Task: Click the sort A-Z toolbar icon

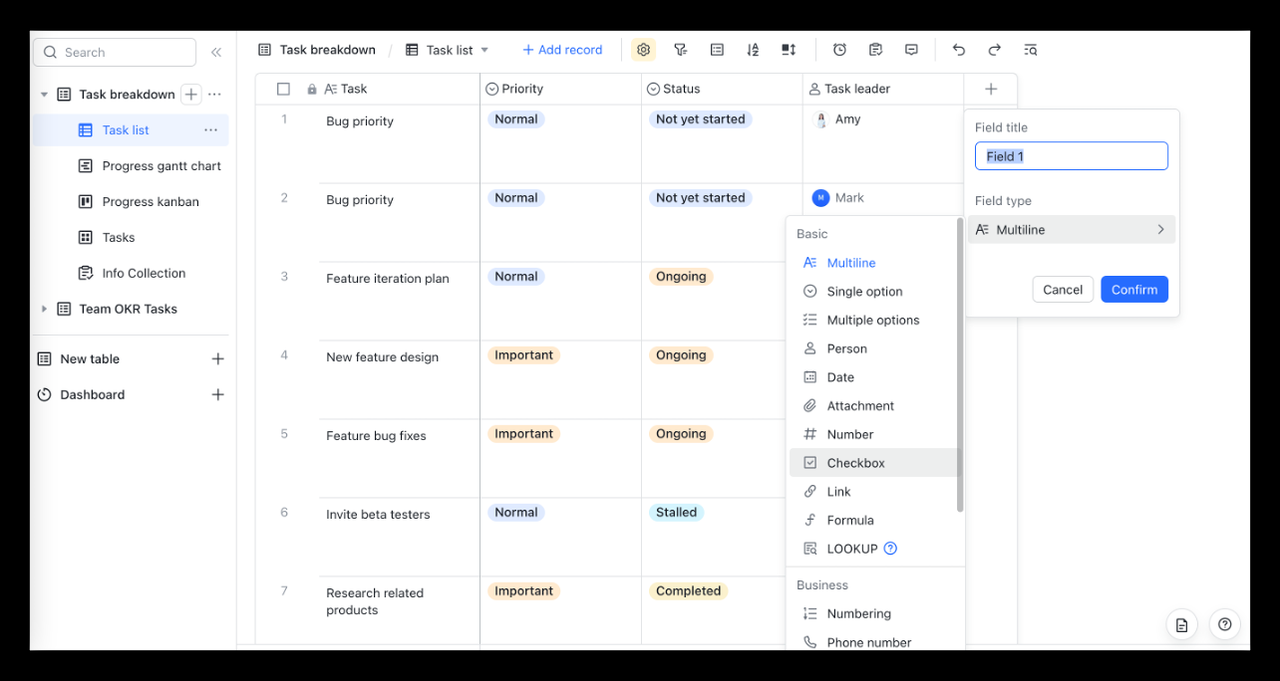Action: (753, 50)
